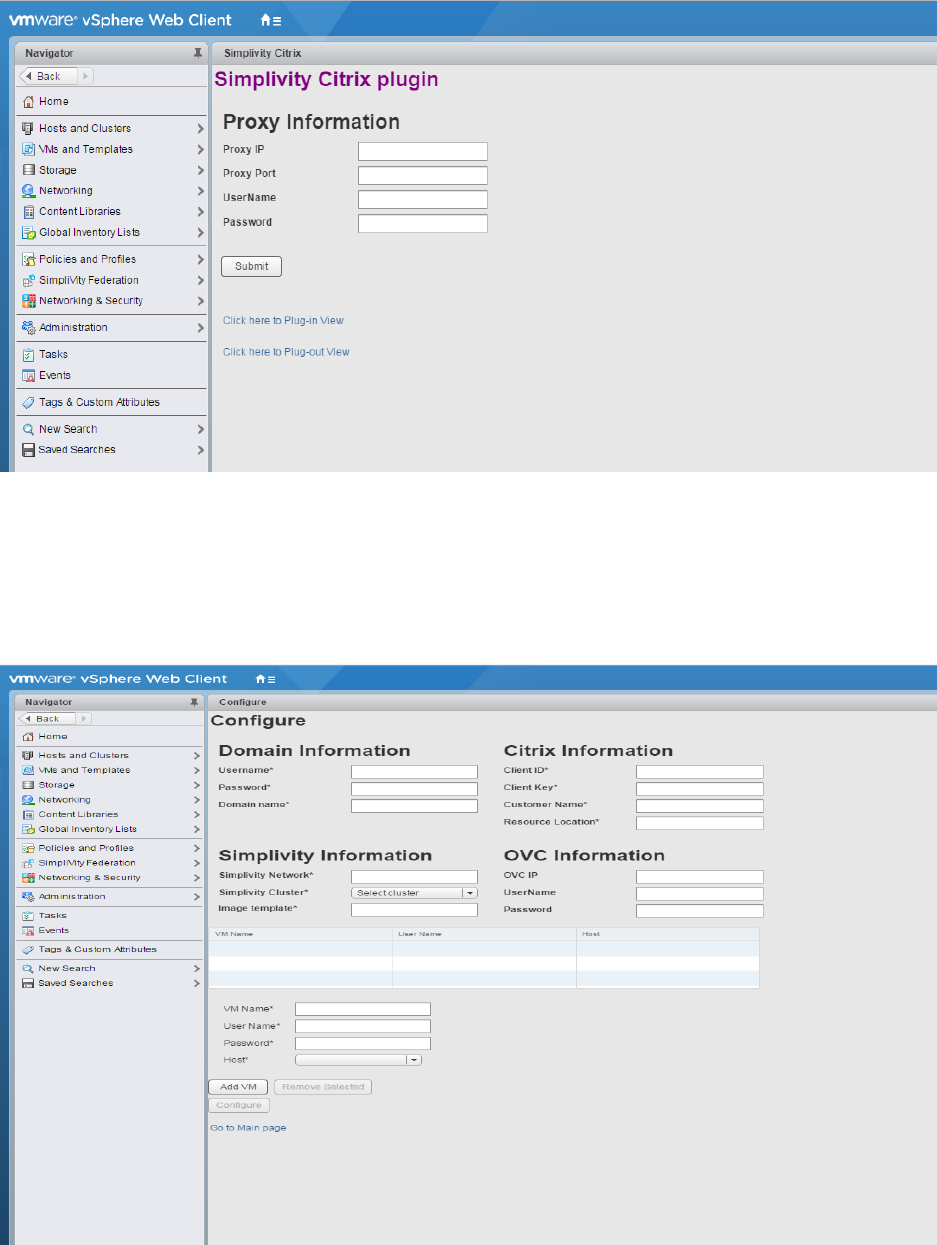Expand Administration chevron in Simplivity Citrix screen
This screenshot has height=1245, width=937.
pos(200,327)
